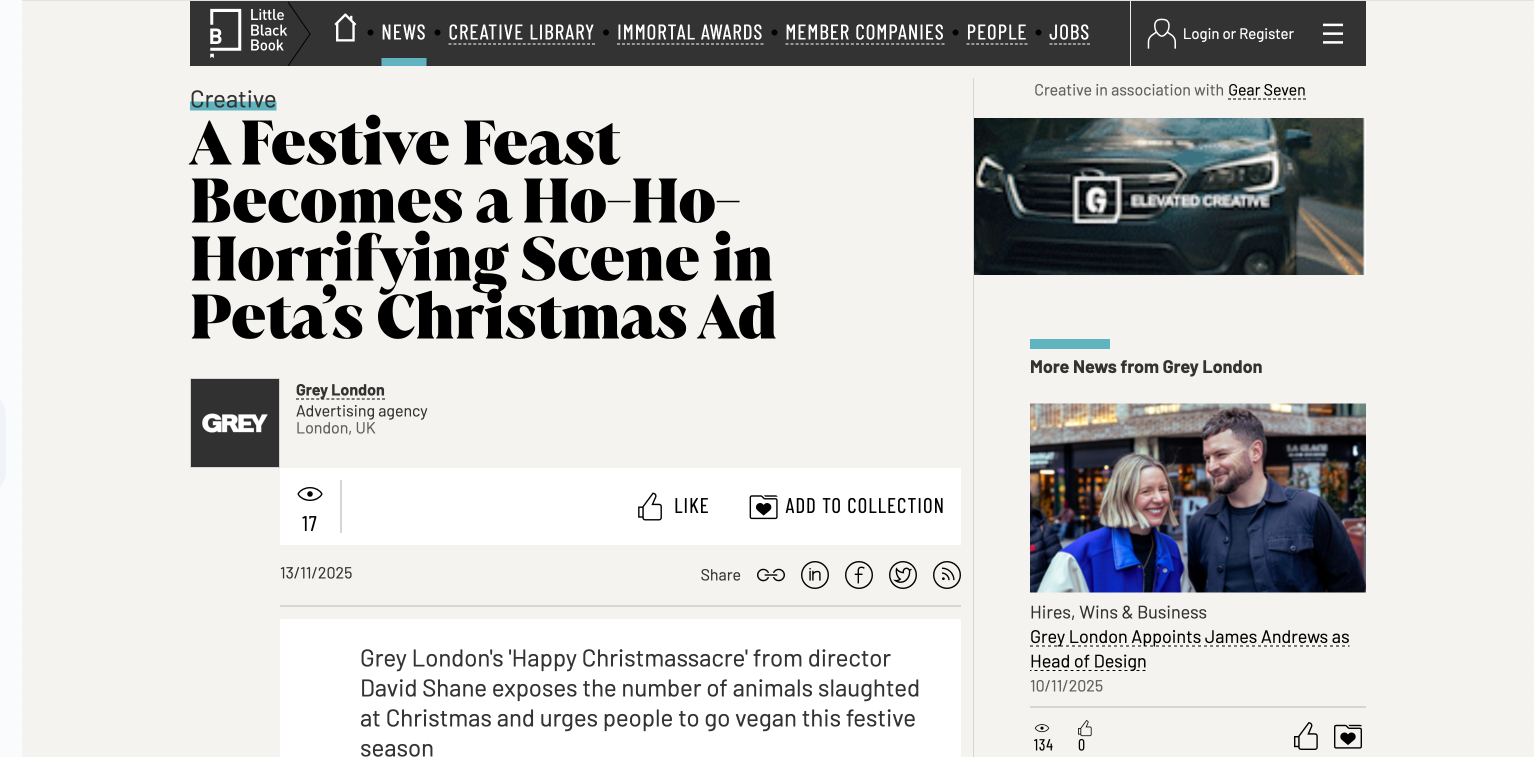Switch to the NEWS section
The width and height of the screenshot is (1534, 757).
coord(403,32)
